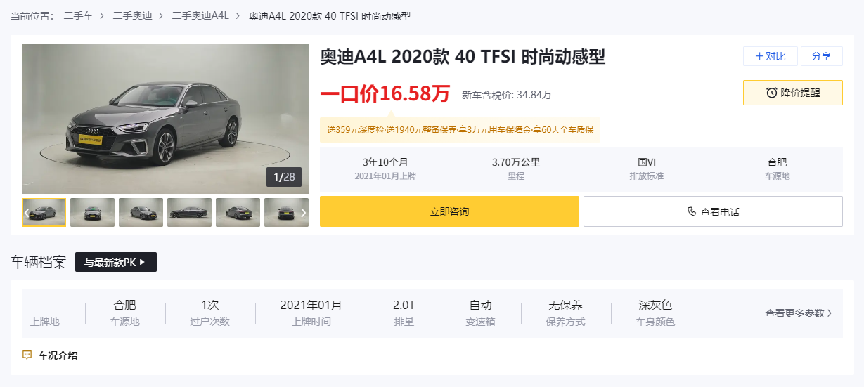This screenshot has height=387, width=864.
Task: Select the second car thumbnail
Action: pos(93,212)
